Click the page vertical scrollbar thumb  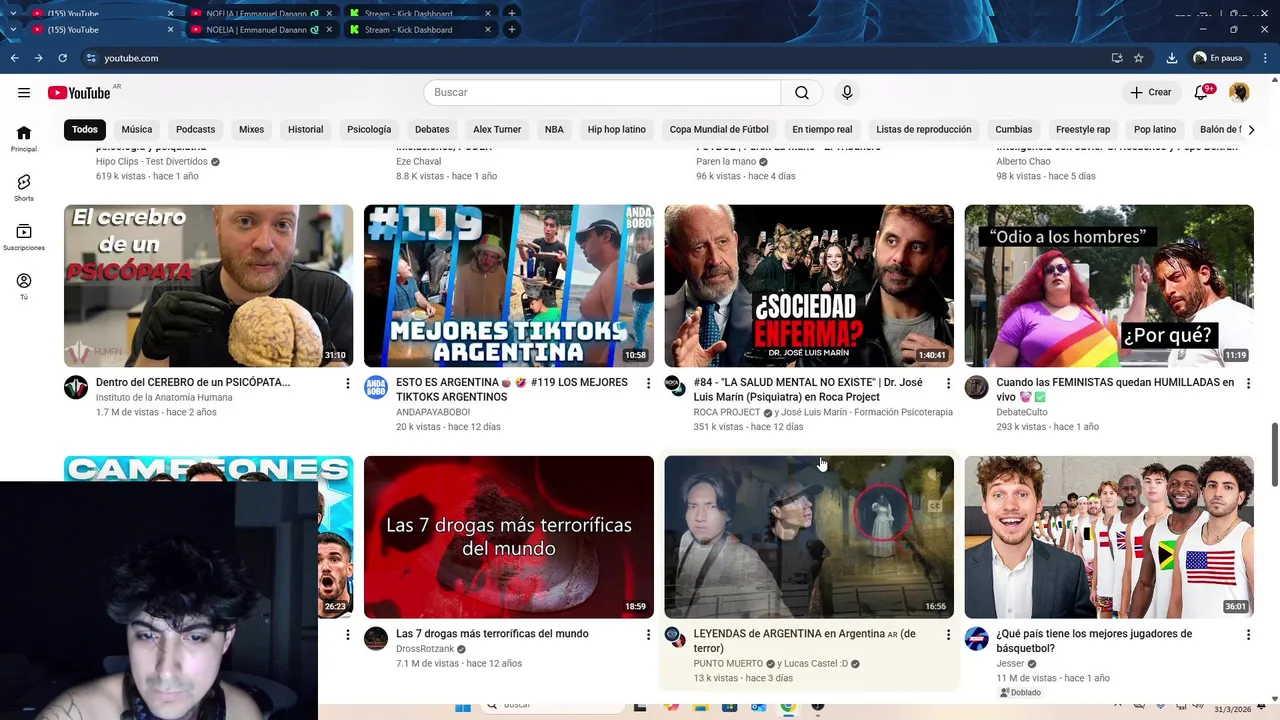coord(1274,456)
